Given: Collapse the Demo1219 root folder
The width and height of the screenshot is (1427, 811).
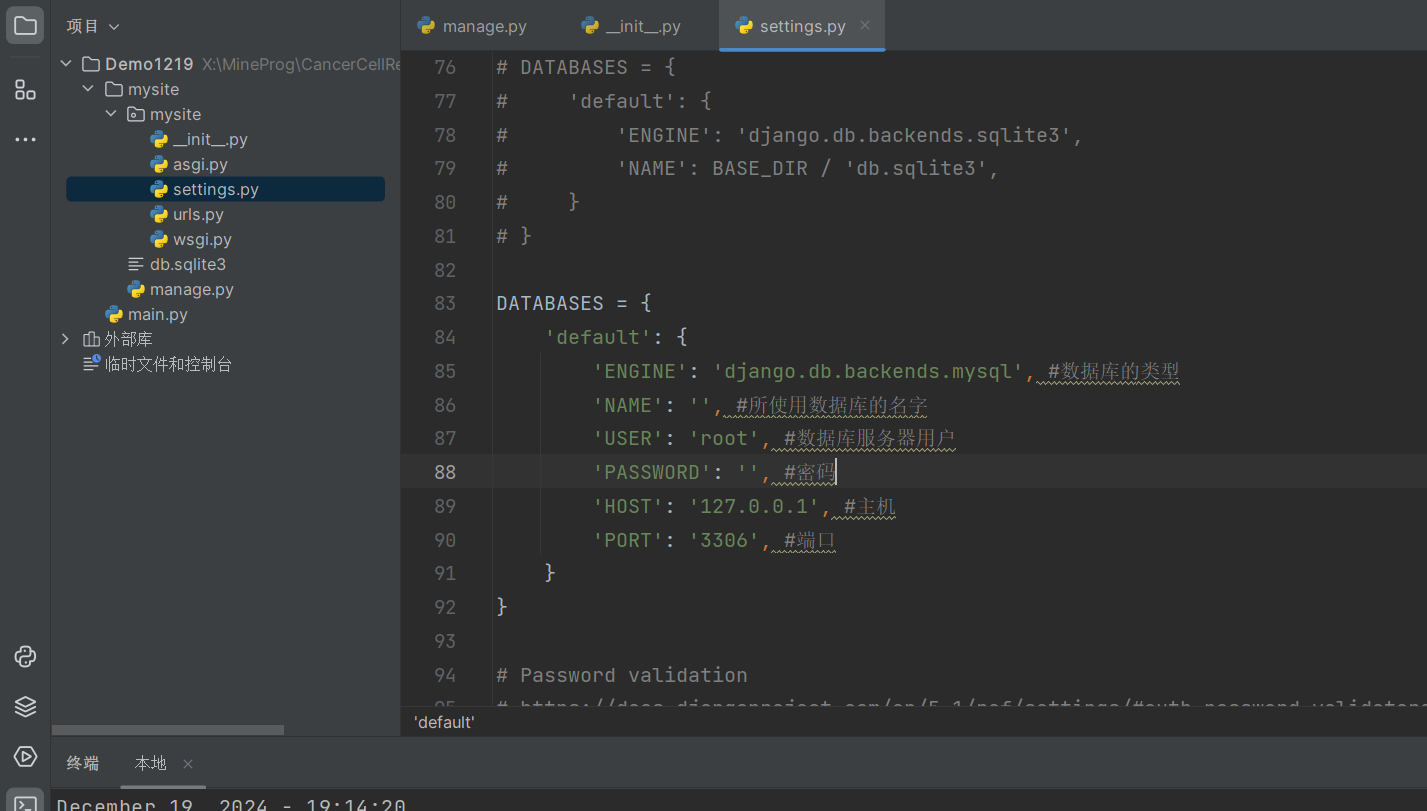Looking at the screenshot, I should coord(66,64).
